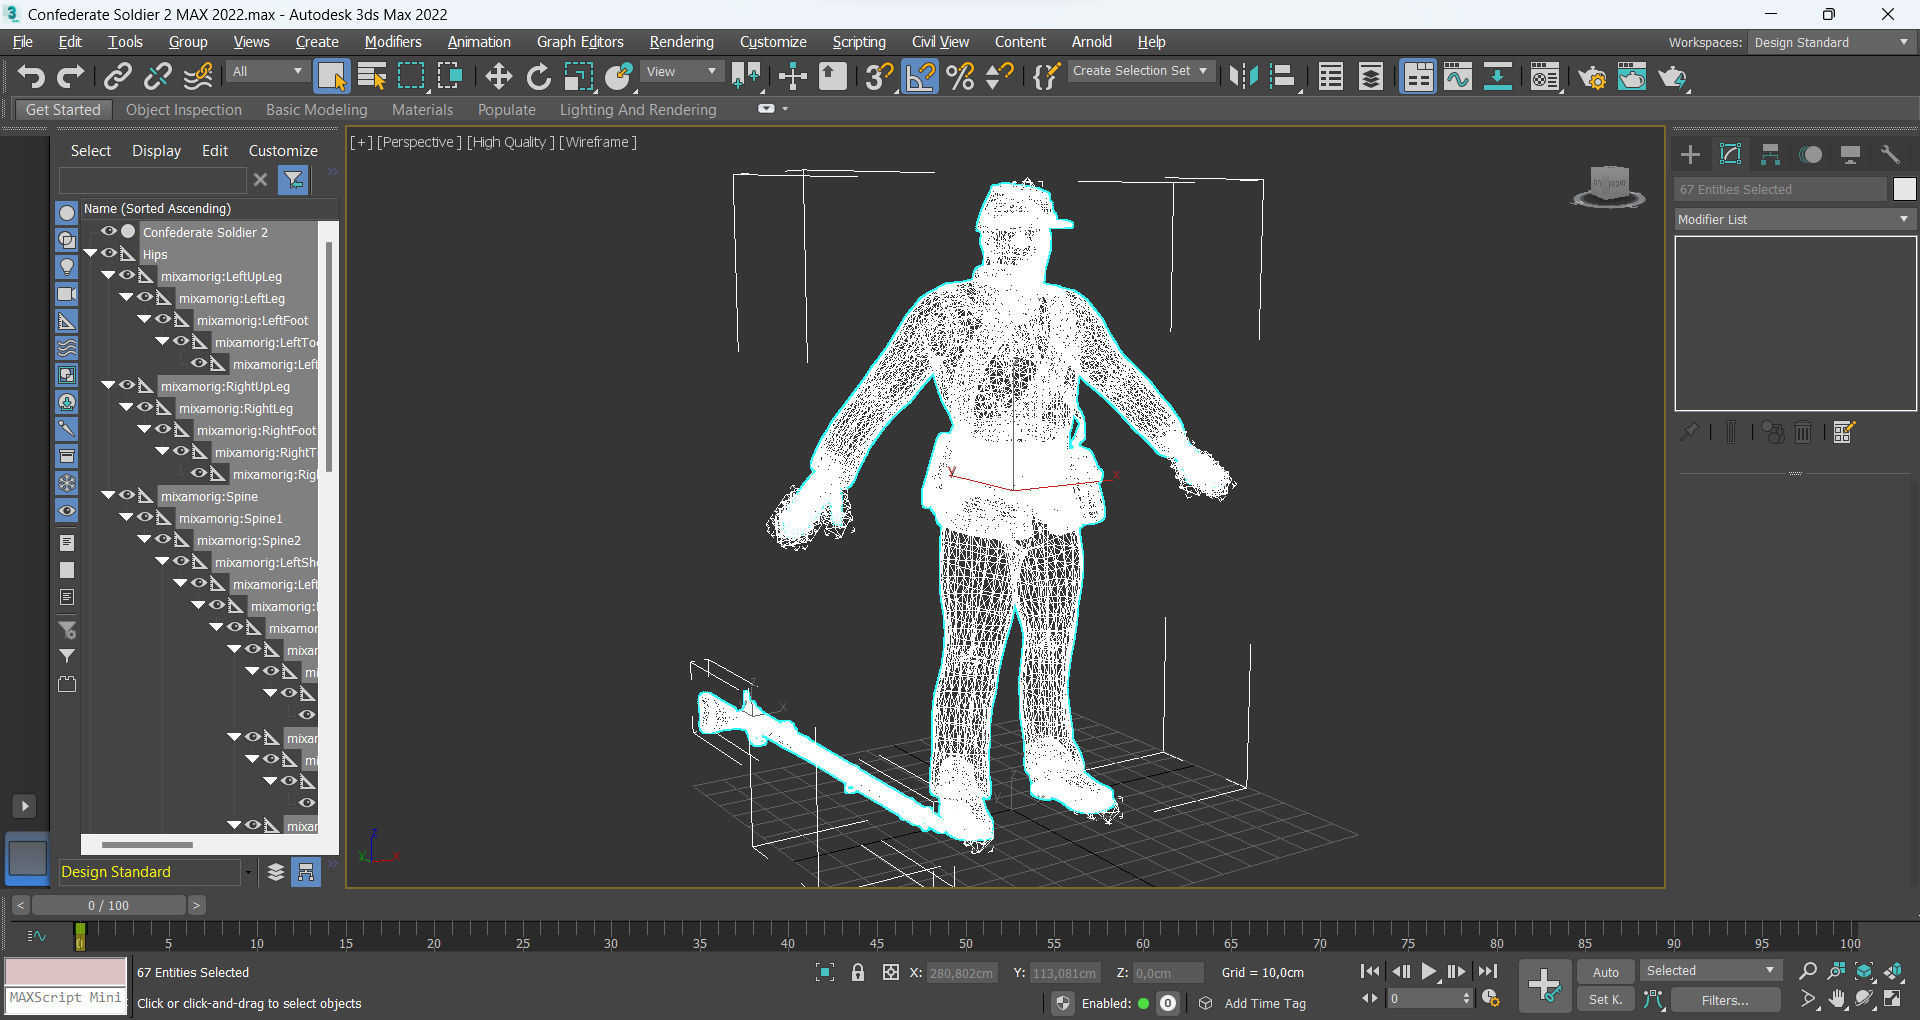The height and width of the screenshot is (1020, 1920).
Task: Select the Pan View hand tool
Action: [x=1836, y=999]
